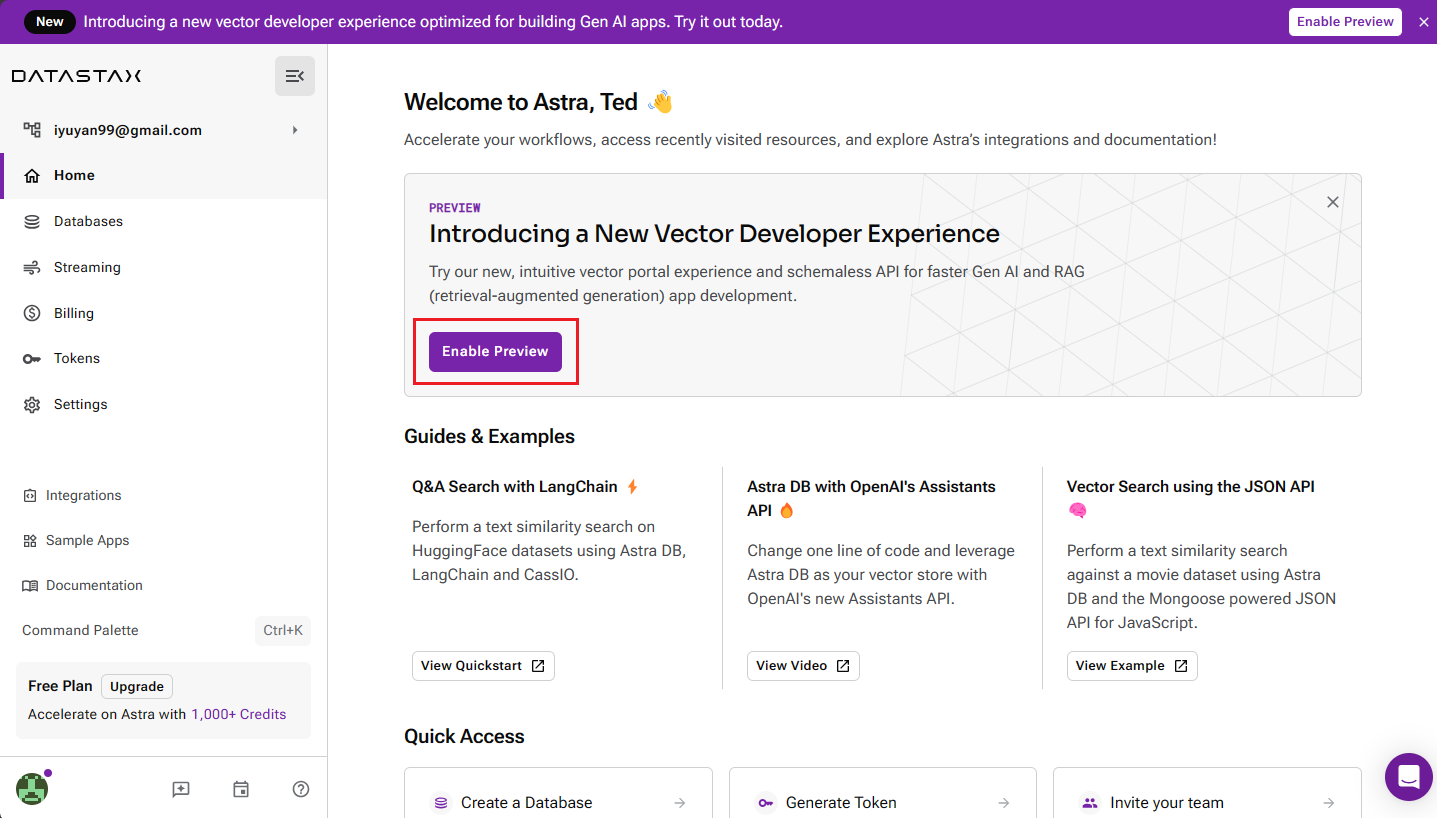Click the DataStax logo

76,76
